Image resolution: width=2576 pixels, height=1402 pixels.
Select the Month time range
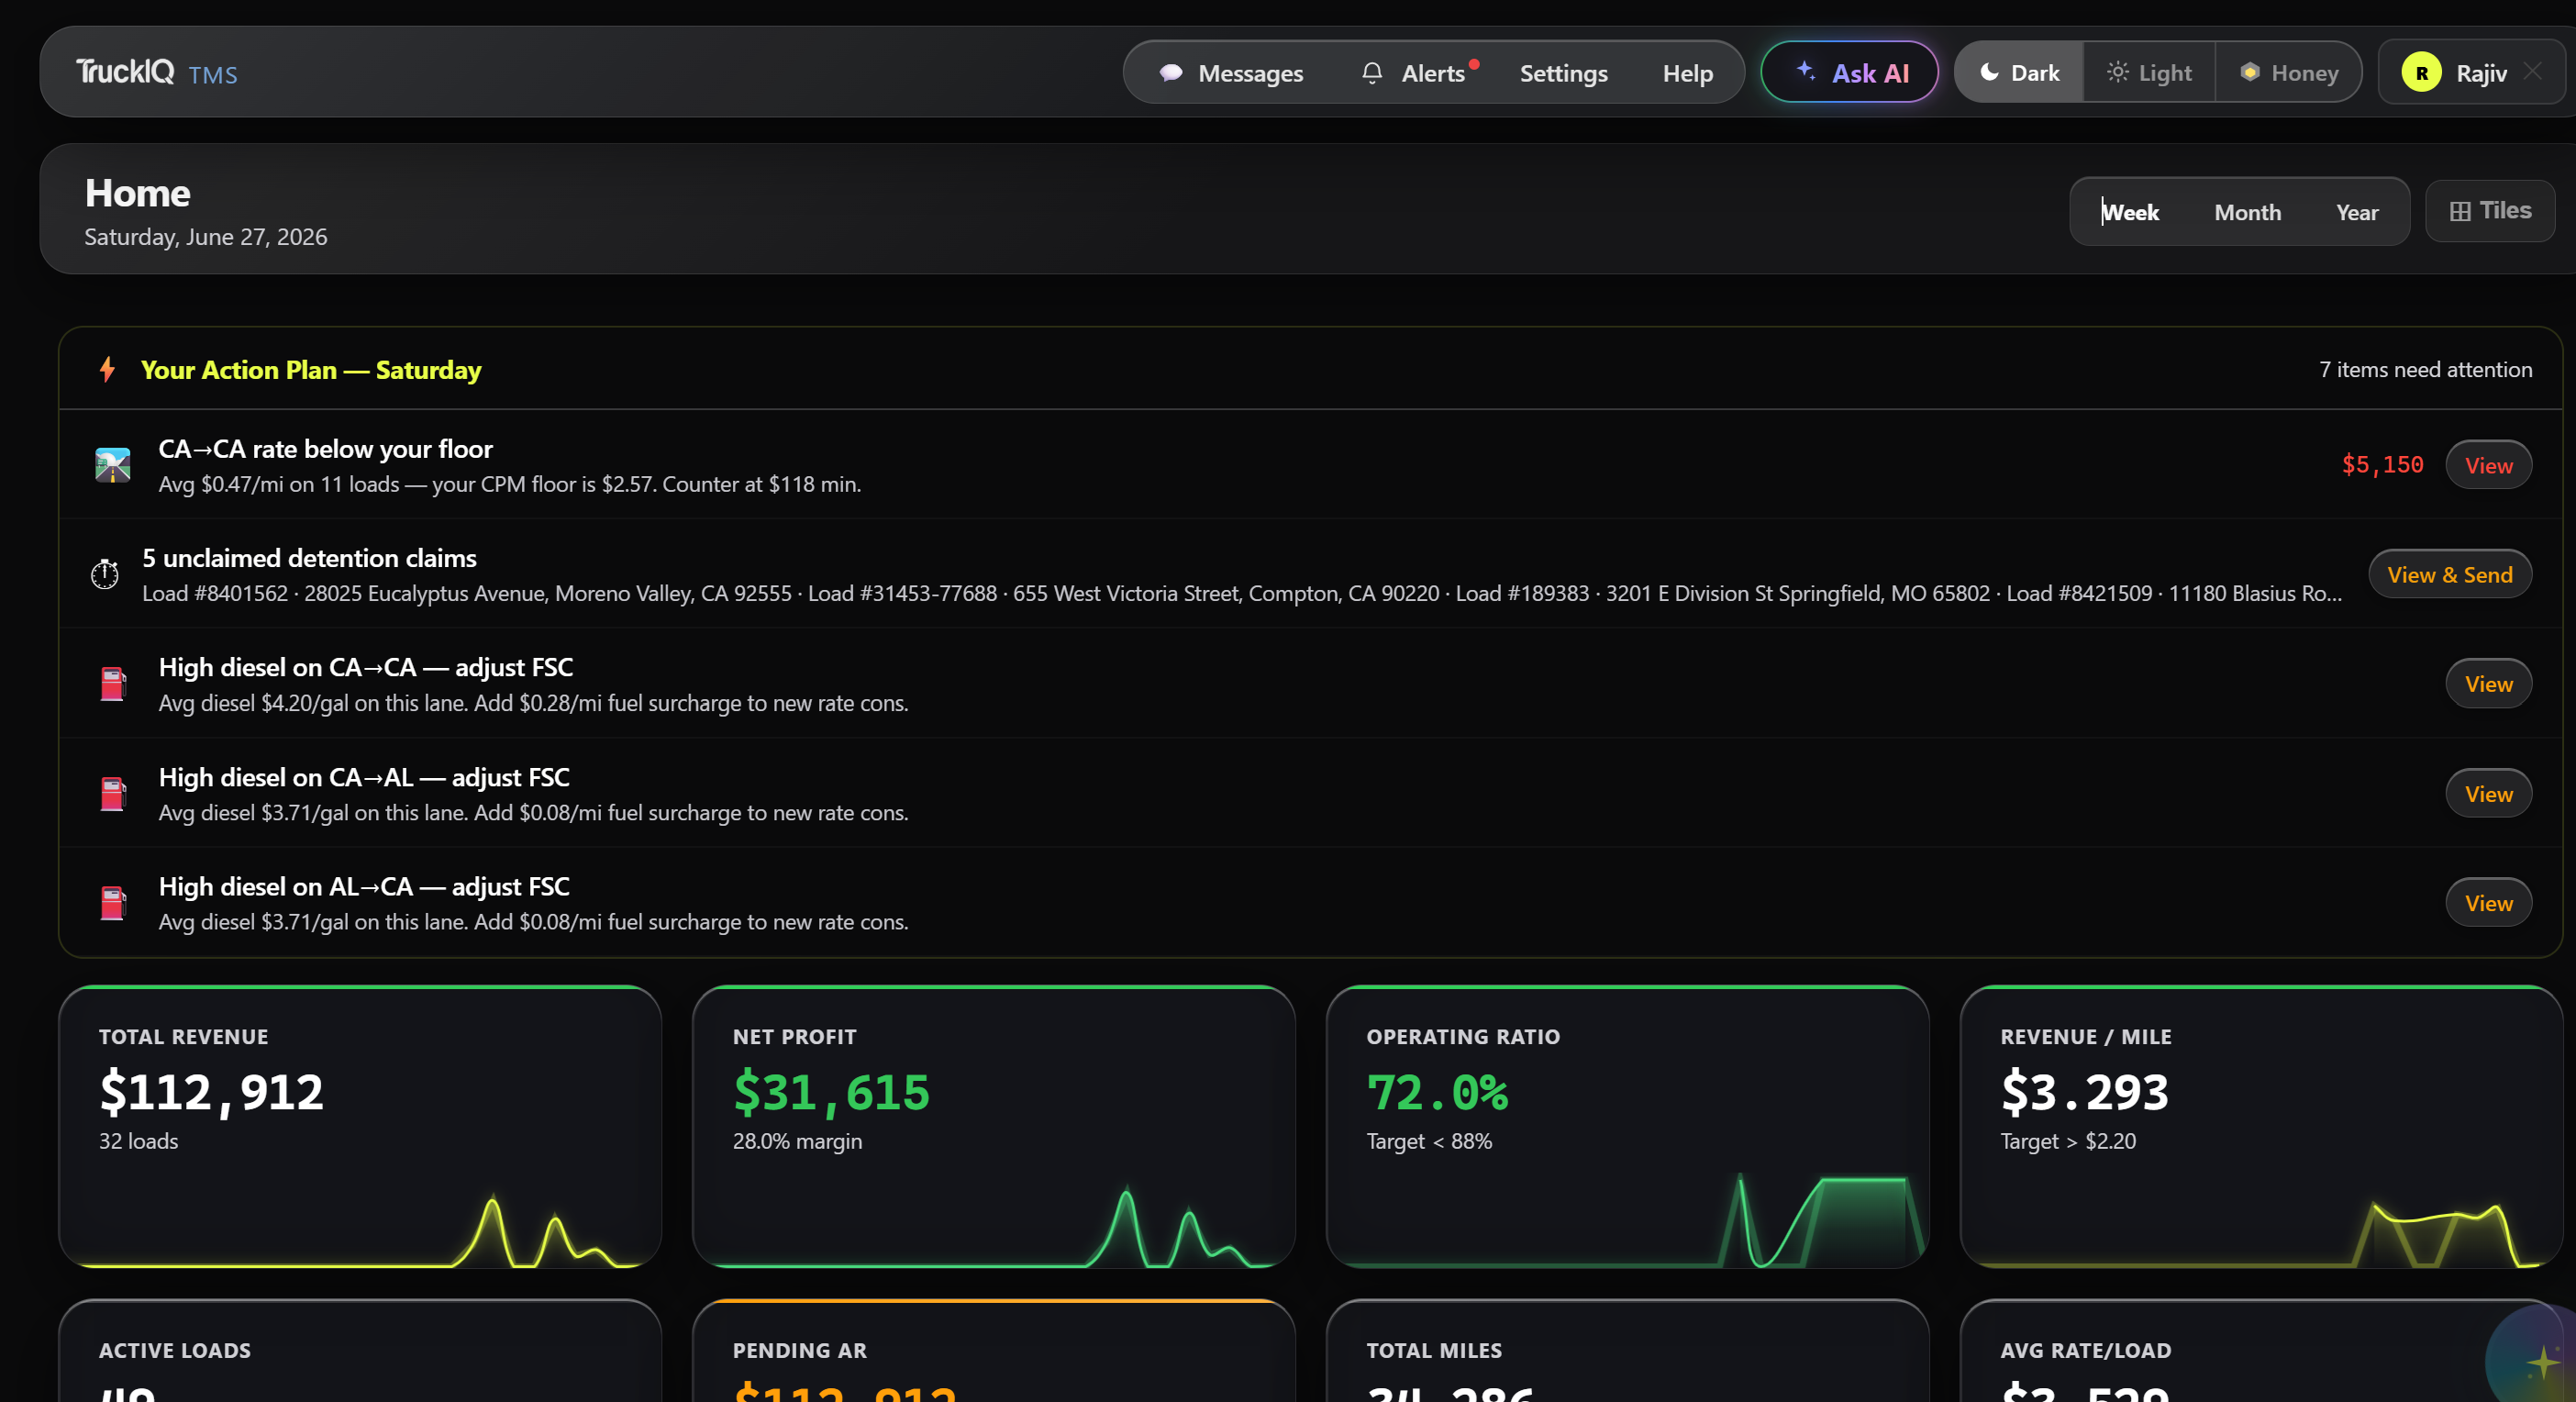click(2247, 212)
